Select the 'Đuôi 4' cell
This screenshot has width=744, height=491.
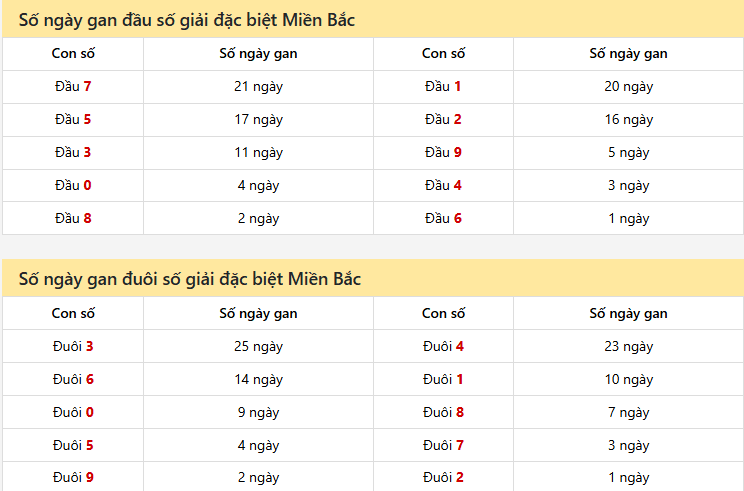point(443,347)
